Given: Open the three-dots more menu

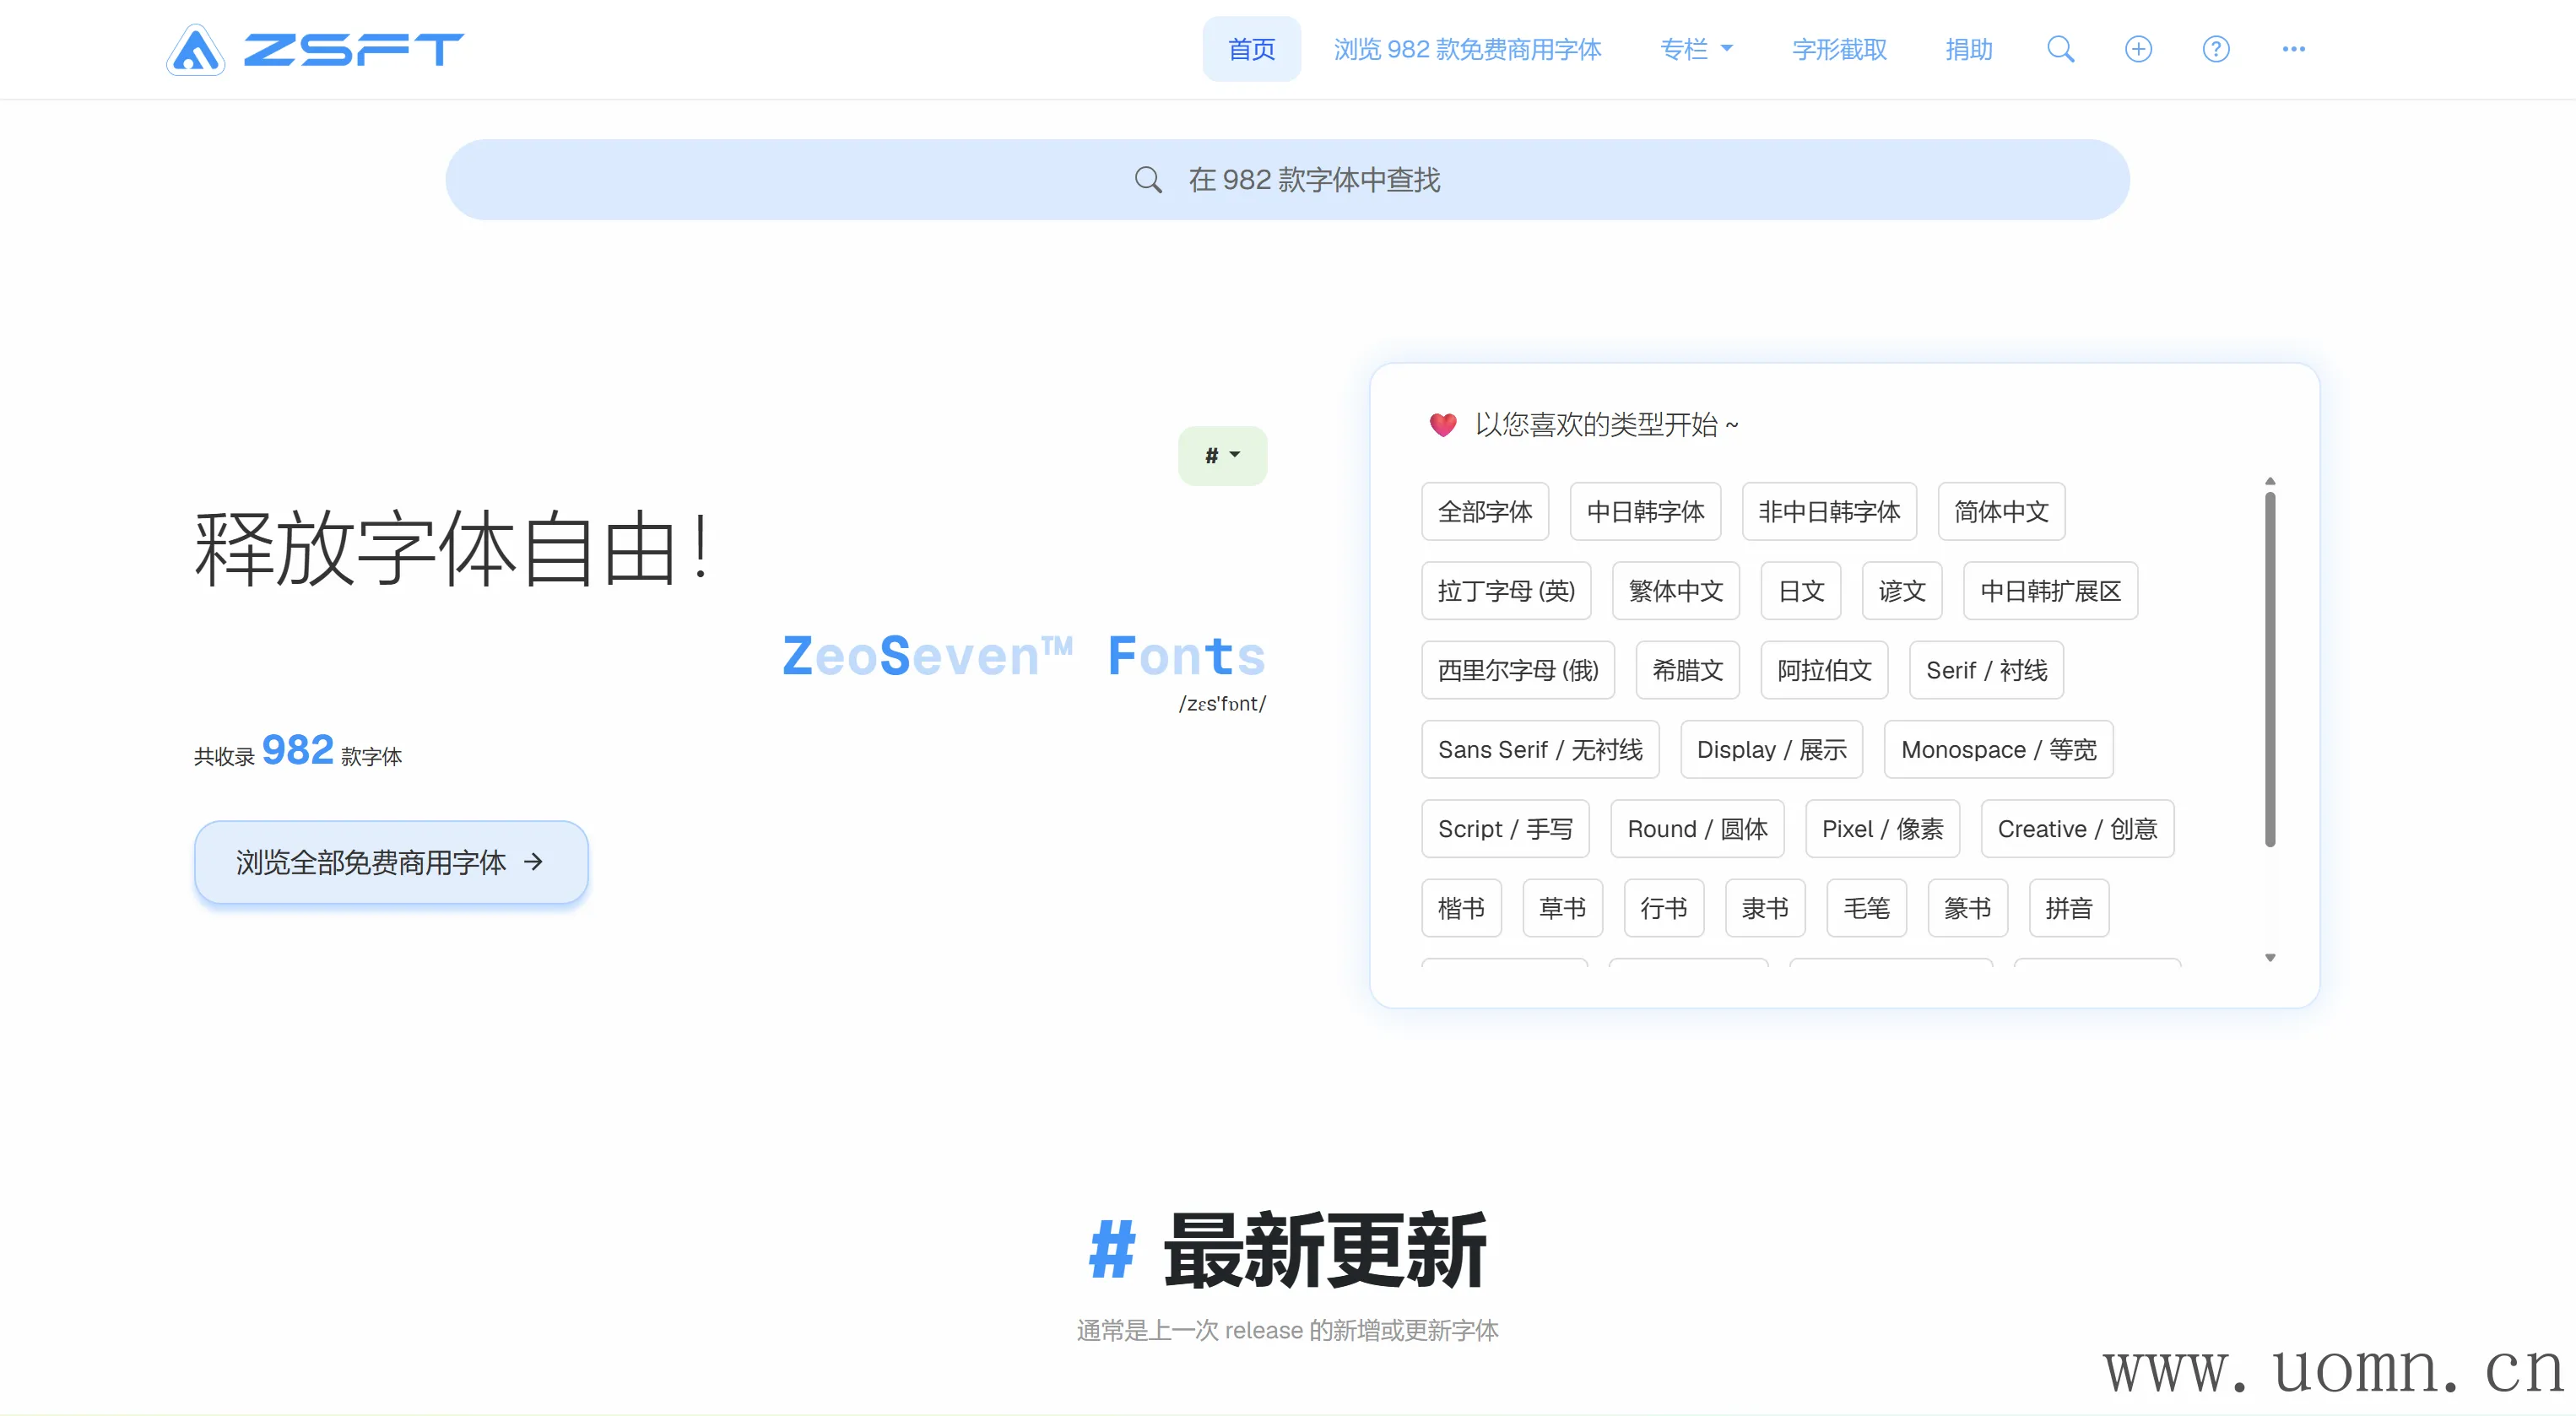Looking at the screenshot, I should tap(2293, 49).
